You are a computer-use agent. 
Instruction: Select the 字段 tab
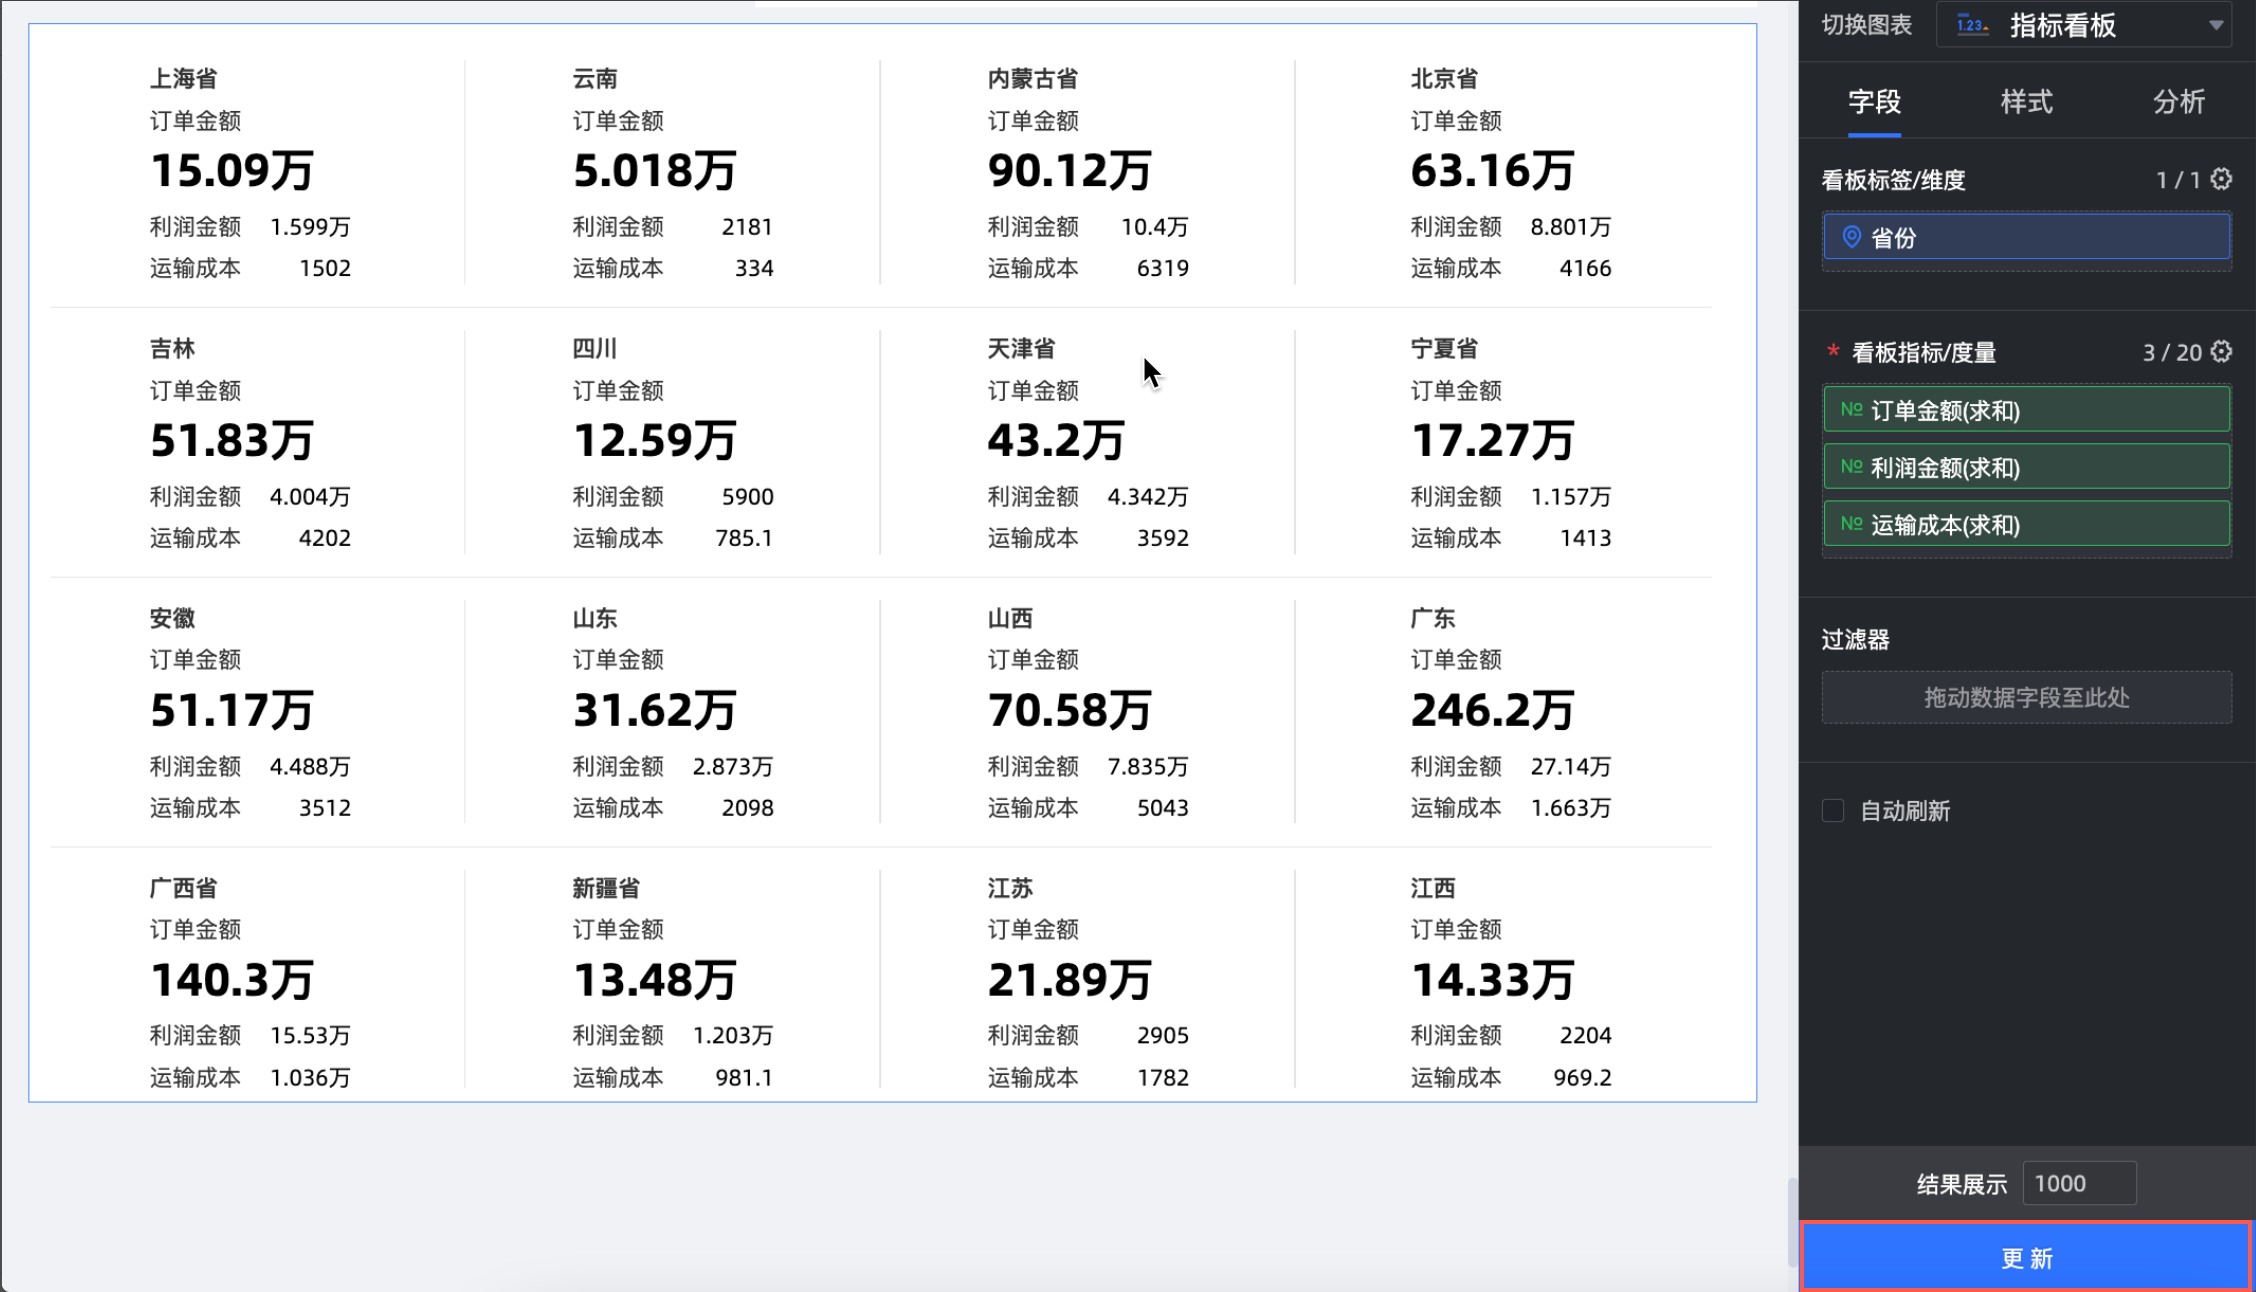point(1874,101)
